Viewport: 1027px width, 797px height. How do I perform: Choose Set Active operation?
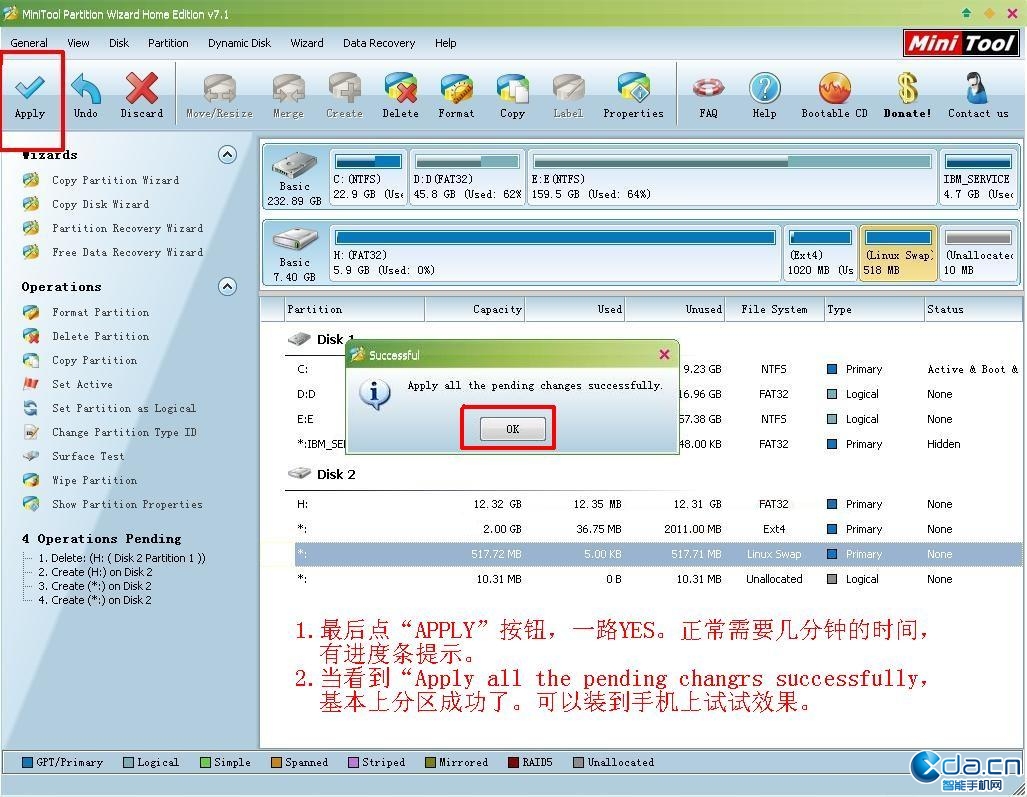(82, 384)
